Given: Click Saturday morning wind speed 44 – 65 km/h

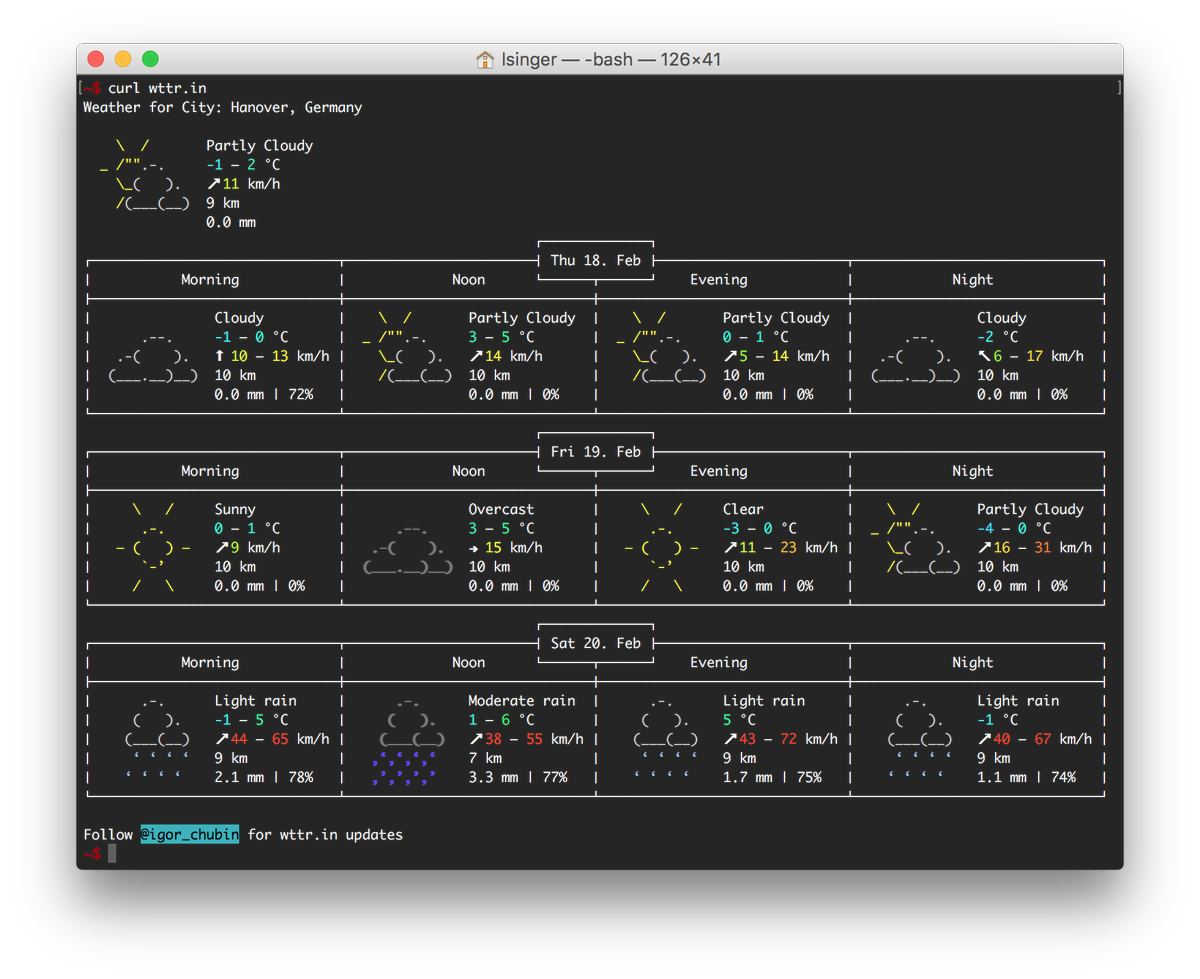Looking at the screenshot, I should [x=272, y=739].
